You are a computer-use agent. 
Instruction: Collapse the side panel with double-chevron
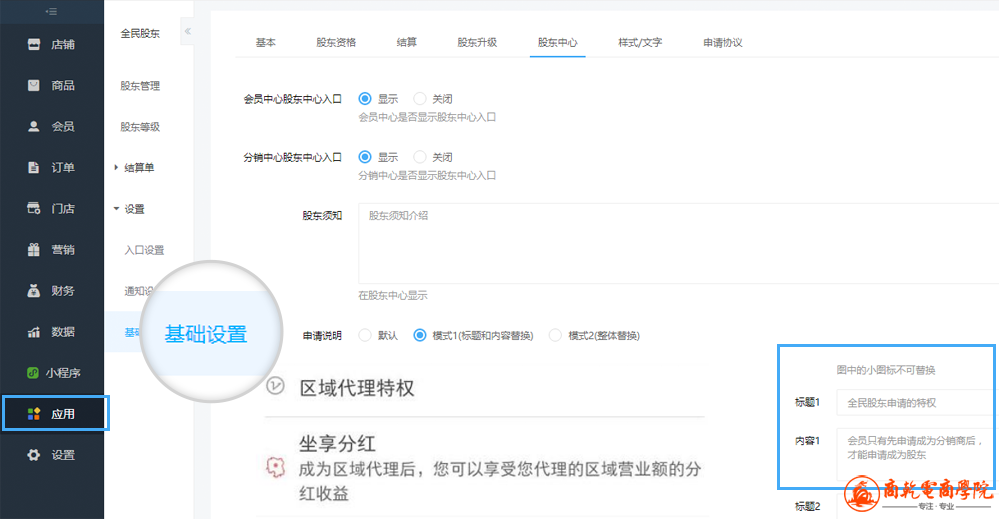pos(187,32)
